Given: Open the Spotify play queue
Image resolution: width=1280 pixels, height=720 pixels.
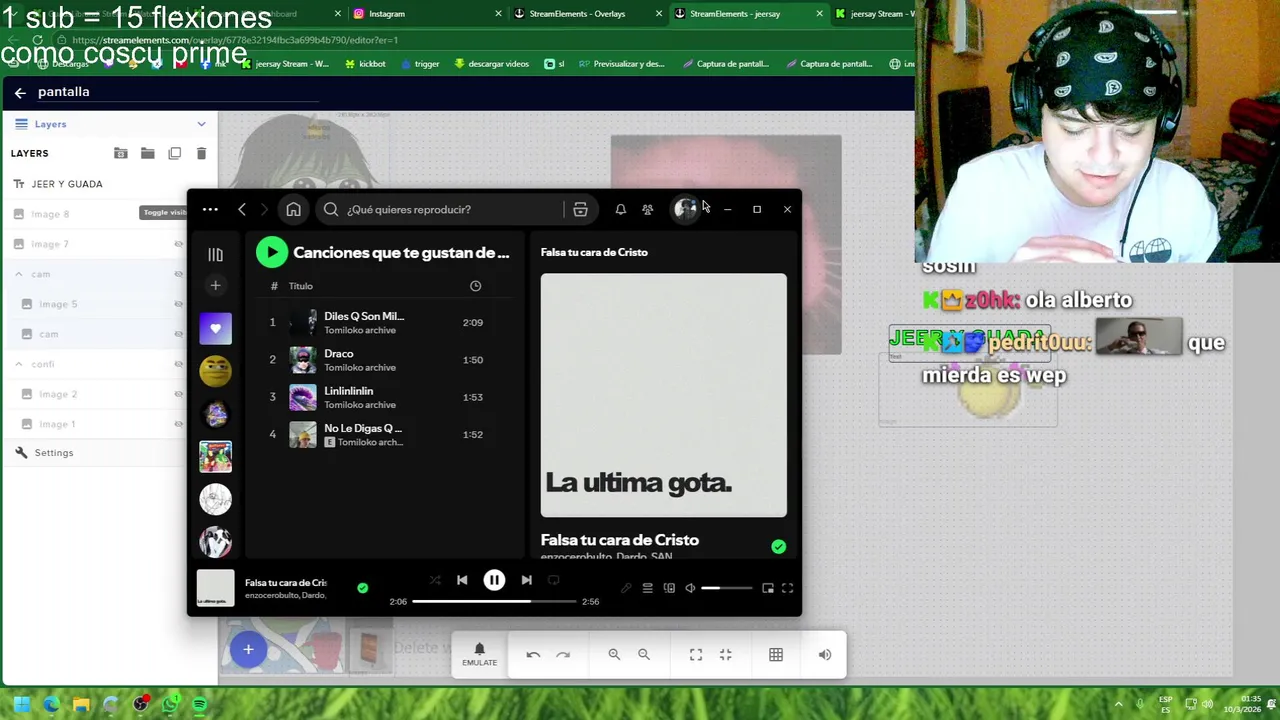Looking at the screenshot, I should 647,588.
